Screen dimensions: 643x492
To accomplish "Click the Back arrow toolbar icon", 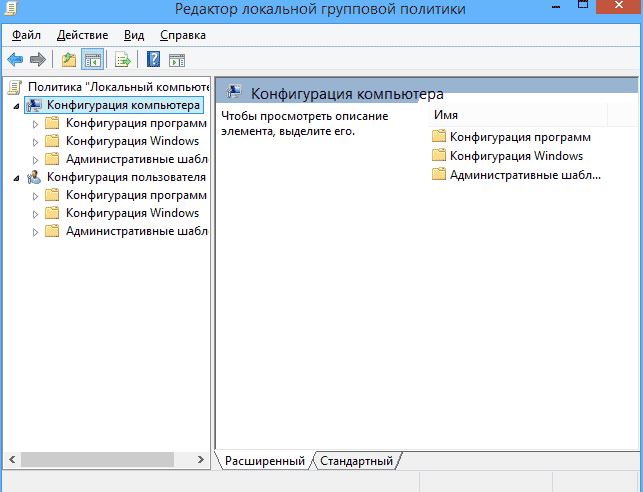I will coord(15,60).
